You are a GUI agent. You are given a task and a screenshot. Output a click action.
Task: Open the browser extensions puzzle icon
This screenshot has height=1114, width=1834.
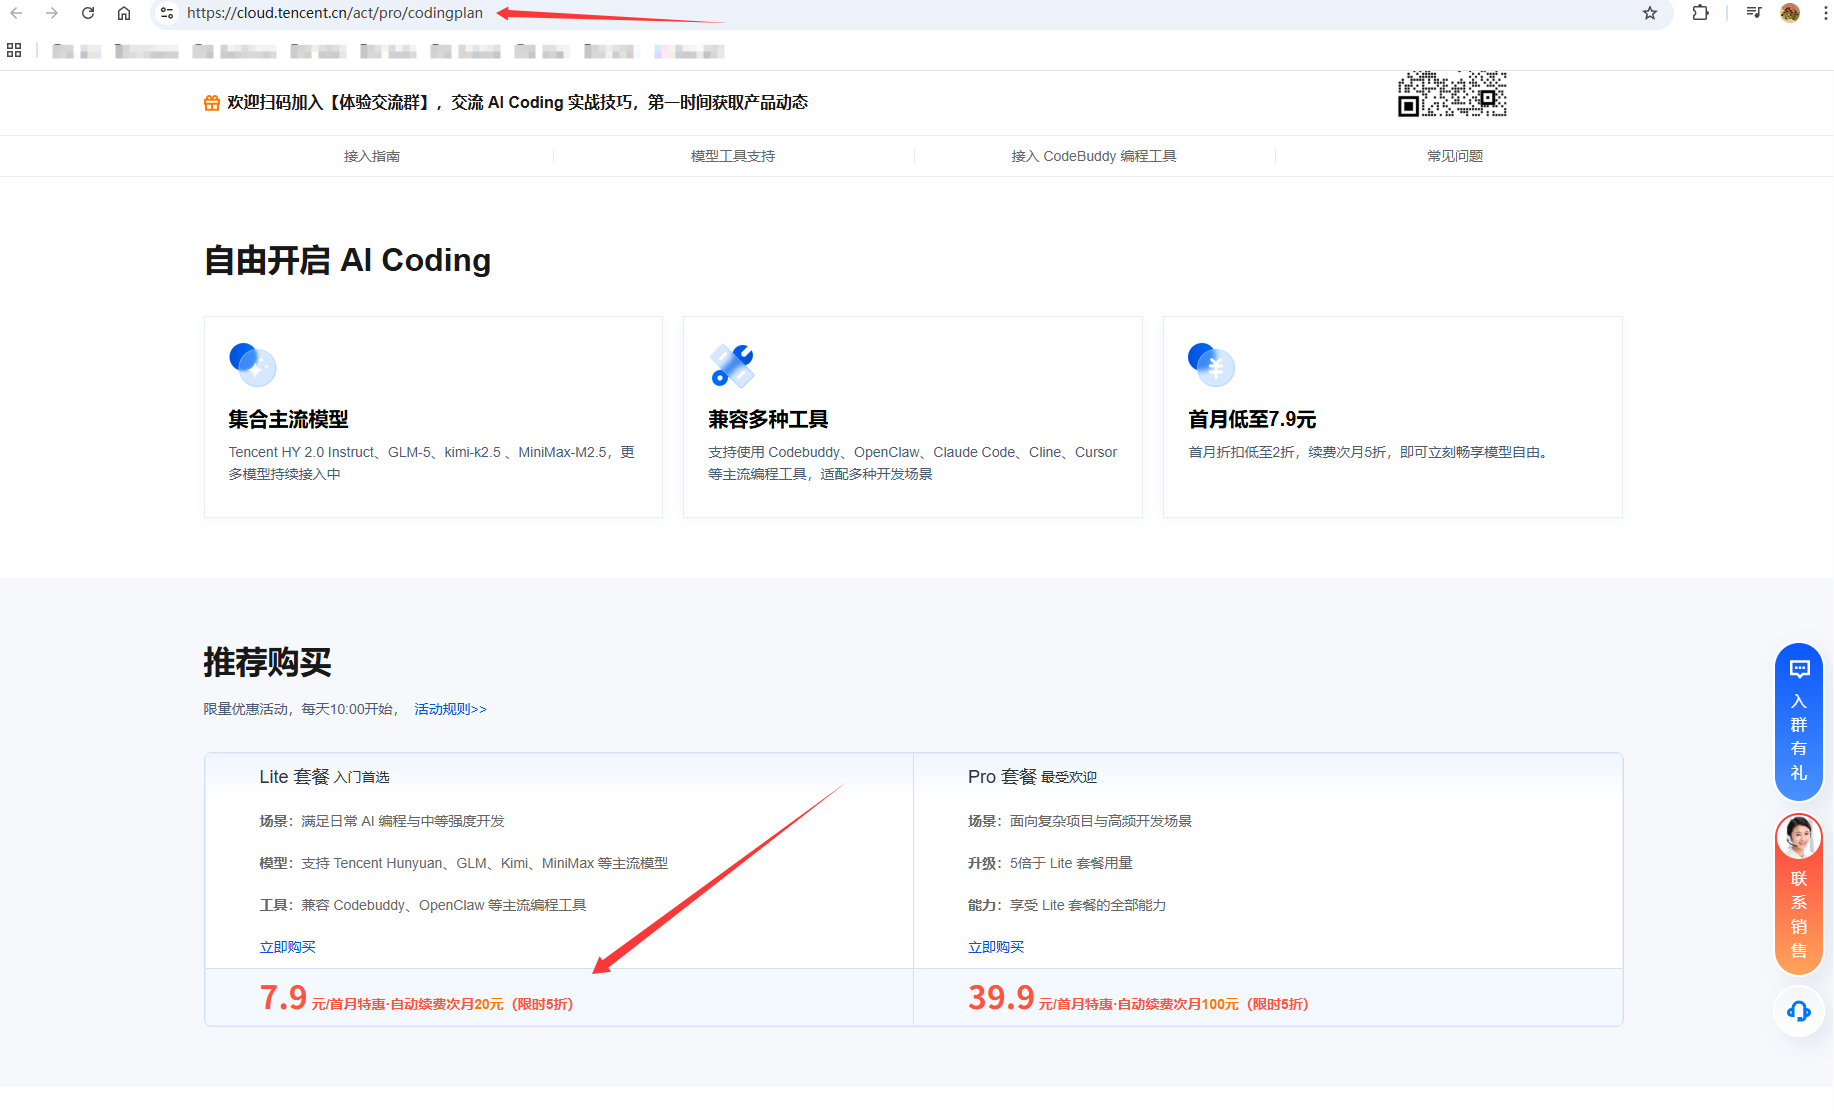pos(1700,13)
